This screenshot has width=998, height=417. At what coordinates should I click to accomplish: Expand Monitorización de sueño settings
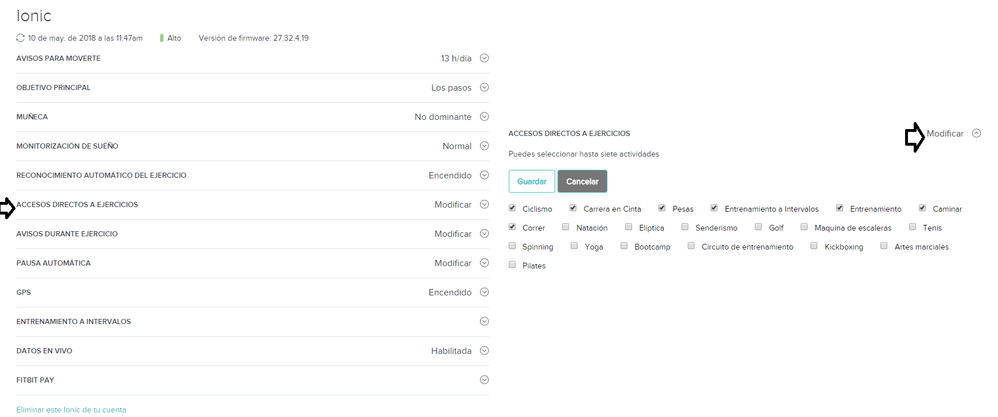tap(484, 146)
